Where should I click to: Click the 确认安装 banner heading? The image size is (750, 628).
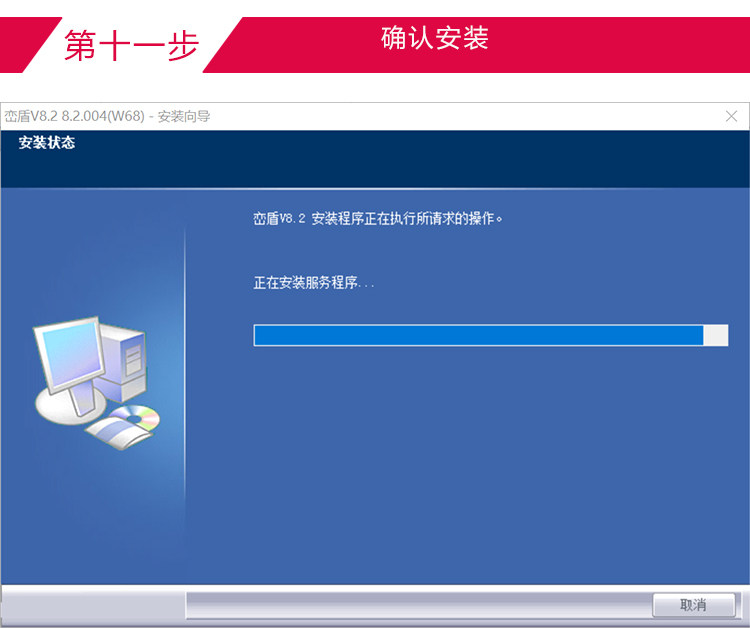pyautogui.click(x=434, y=38)
